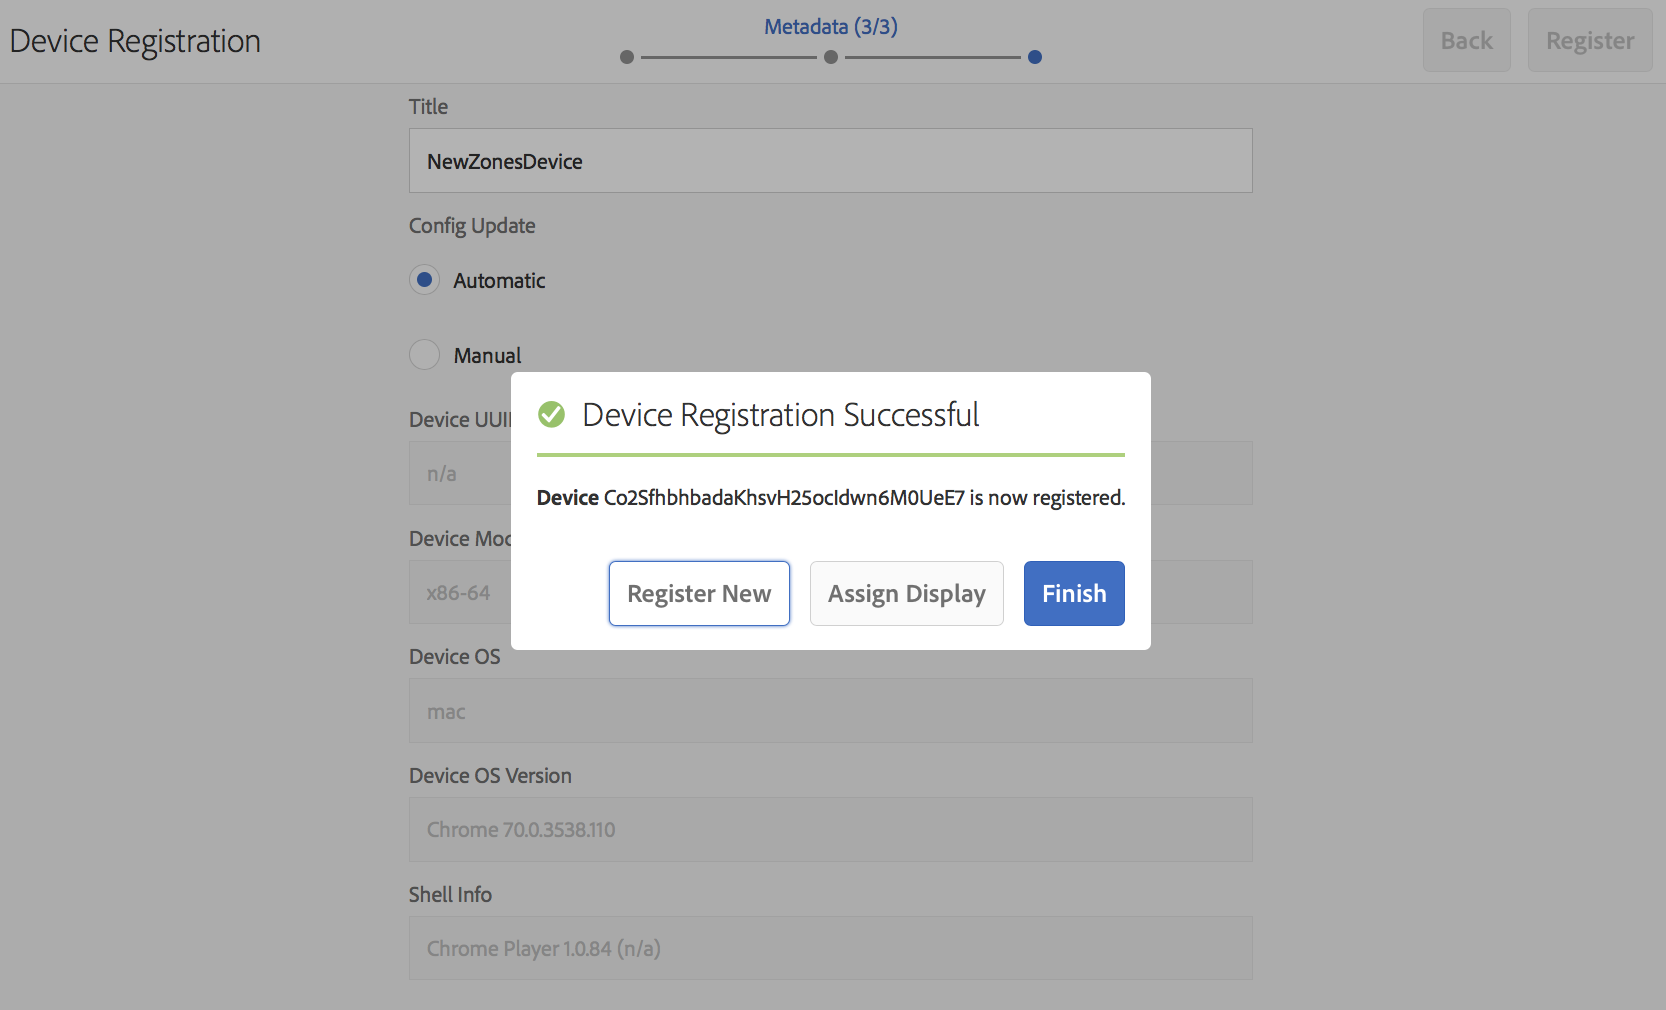Click the Back button in header
This screenshot has width=1666, height=1010.
point(1466,41)
